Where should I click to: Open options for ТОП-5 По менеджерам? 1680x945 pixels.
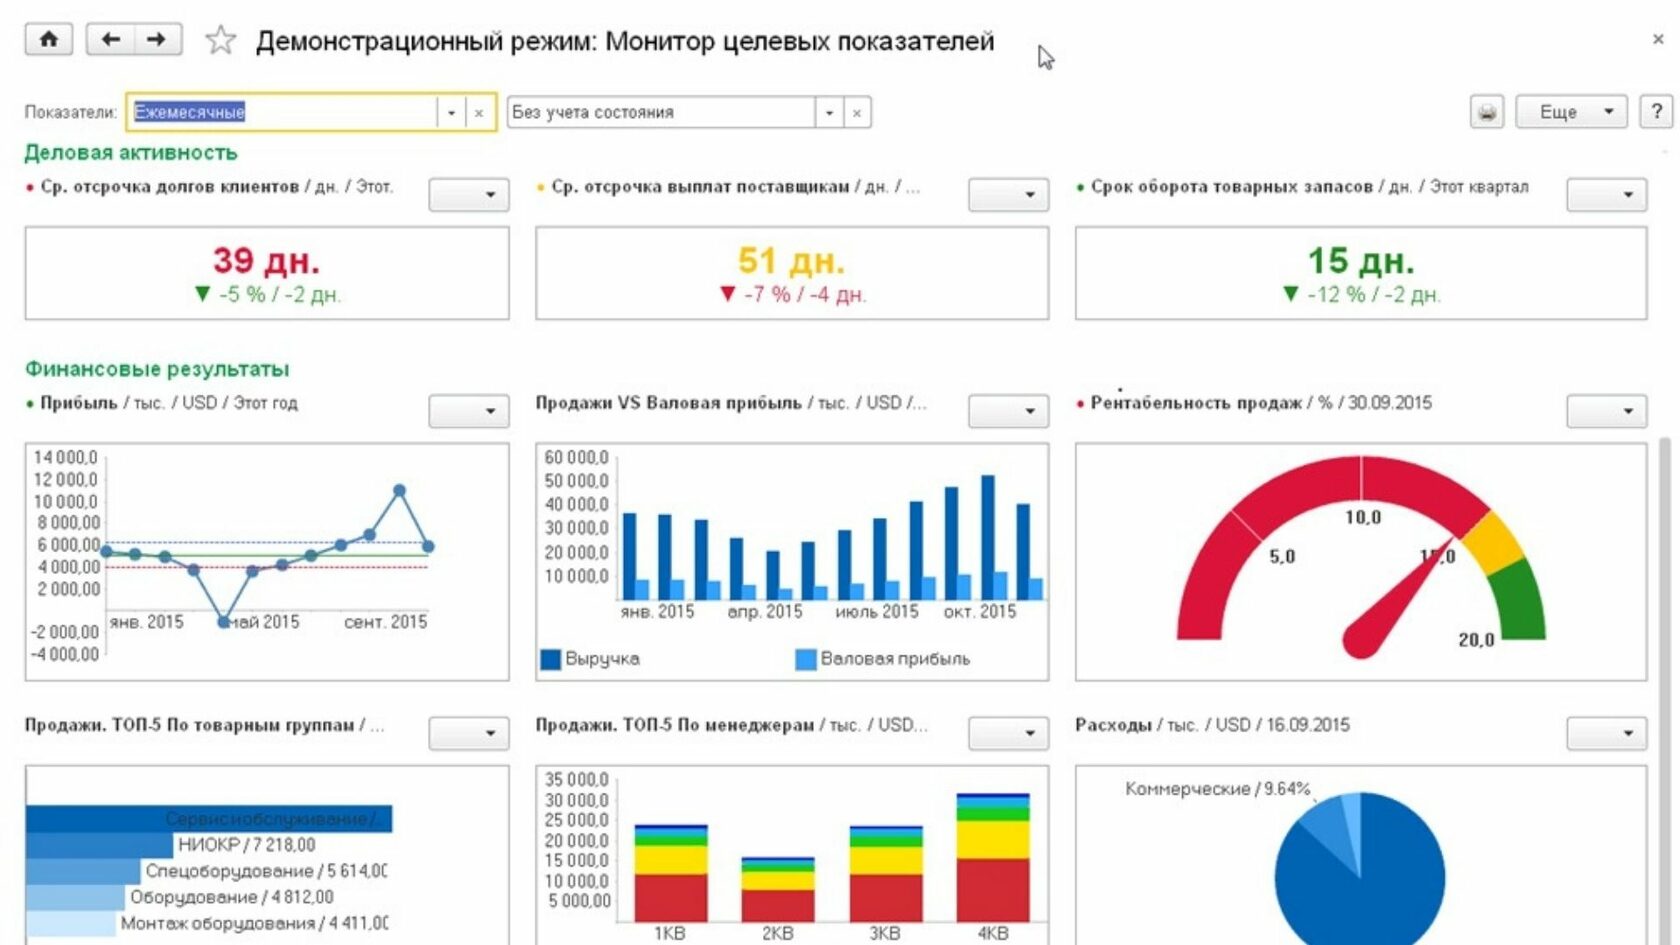[x=1008, y=733]
